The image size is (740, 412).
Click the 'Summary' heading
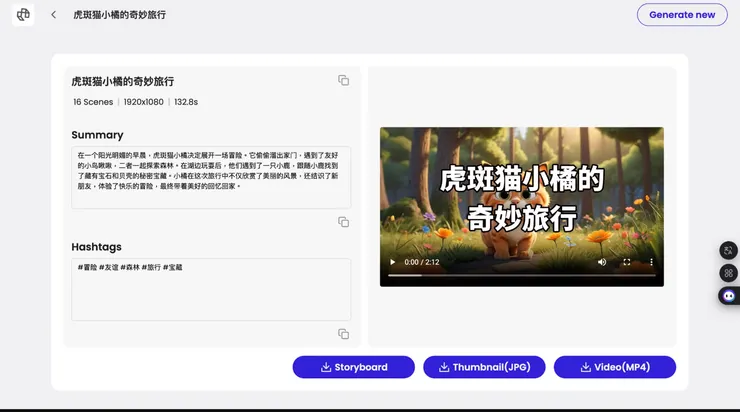pos(97,135)
